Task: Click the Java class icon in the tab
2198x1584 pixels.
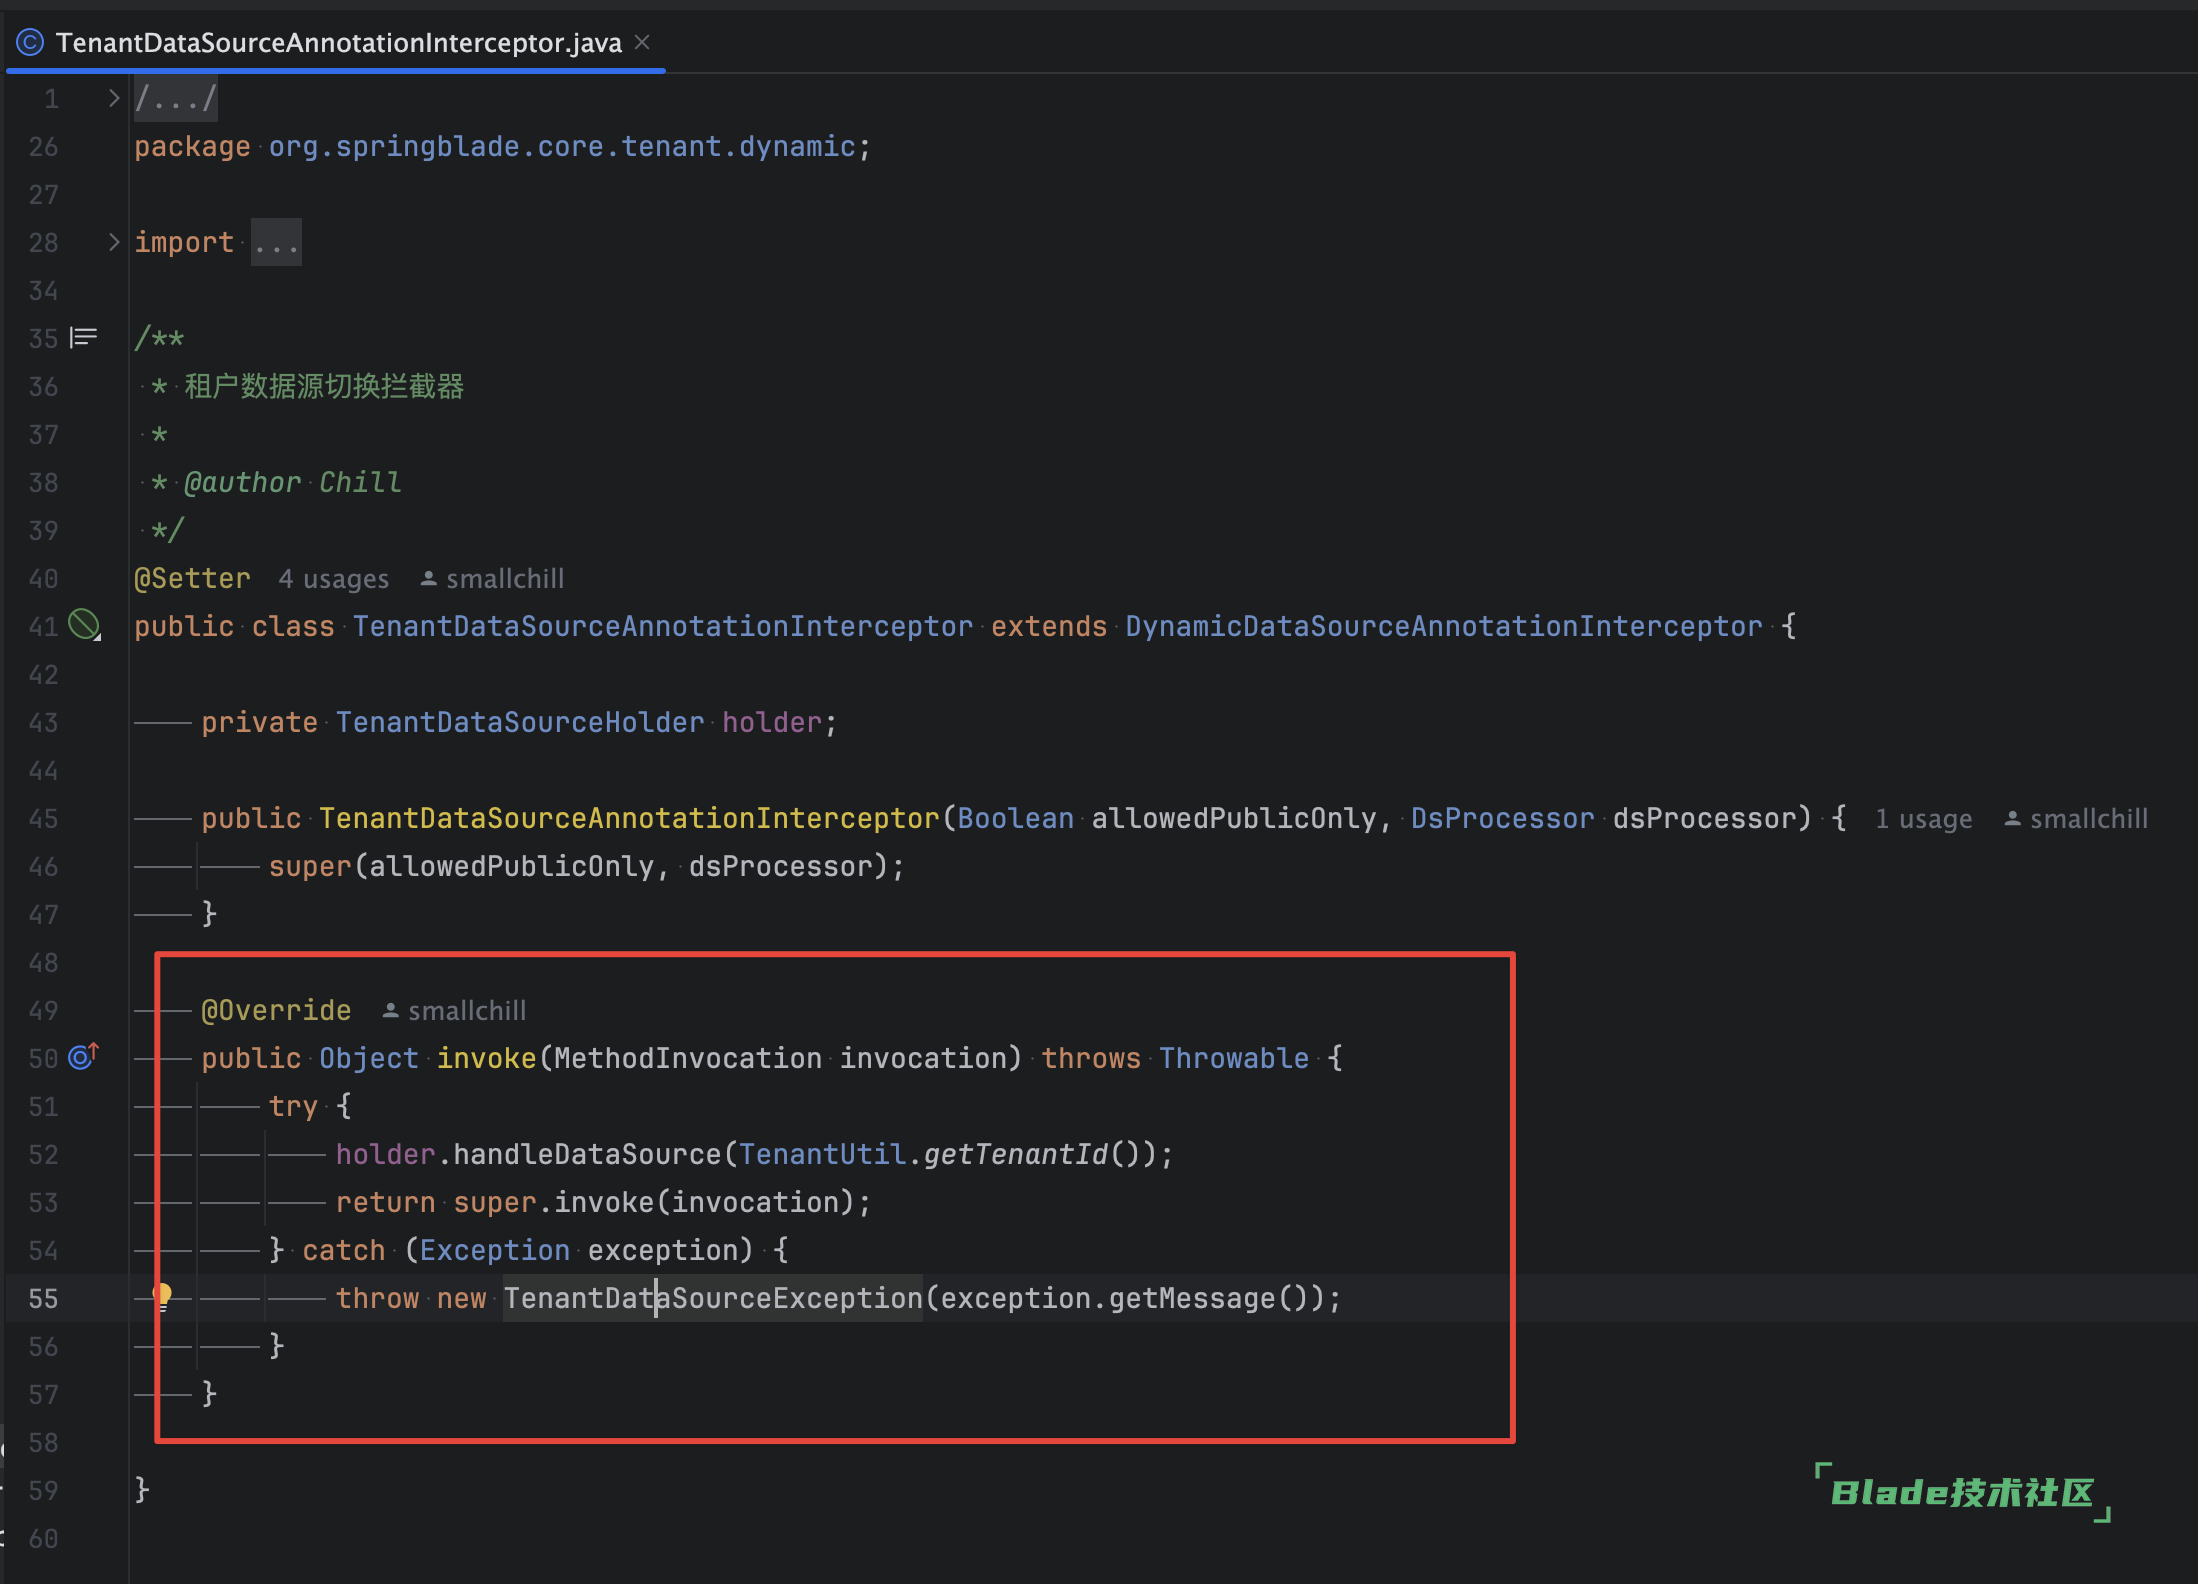Action: (30, 43)
